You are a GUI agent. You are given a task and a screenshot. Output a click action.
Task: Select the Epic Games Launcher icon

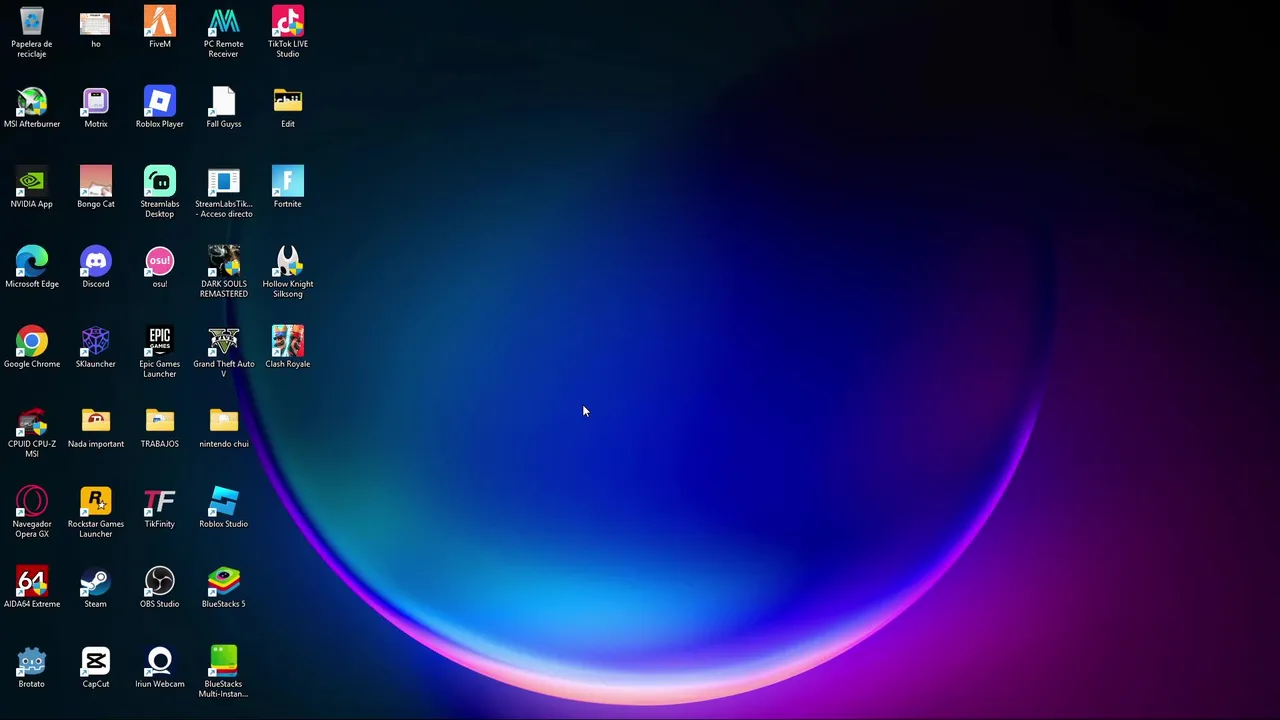pos(160,341)
